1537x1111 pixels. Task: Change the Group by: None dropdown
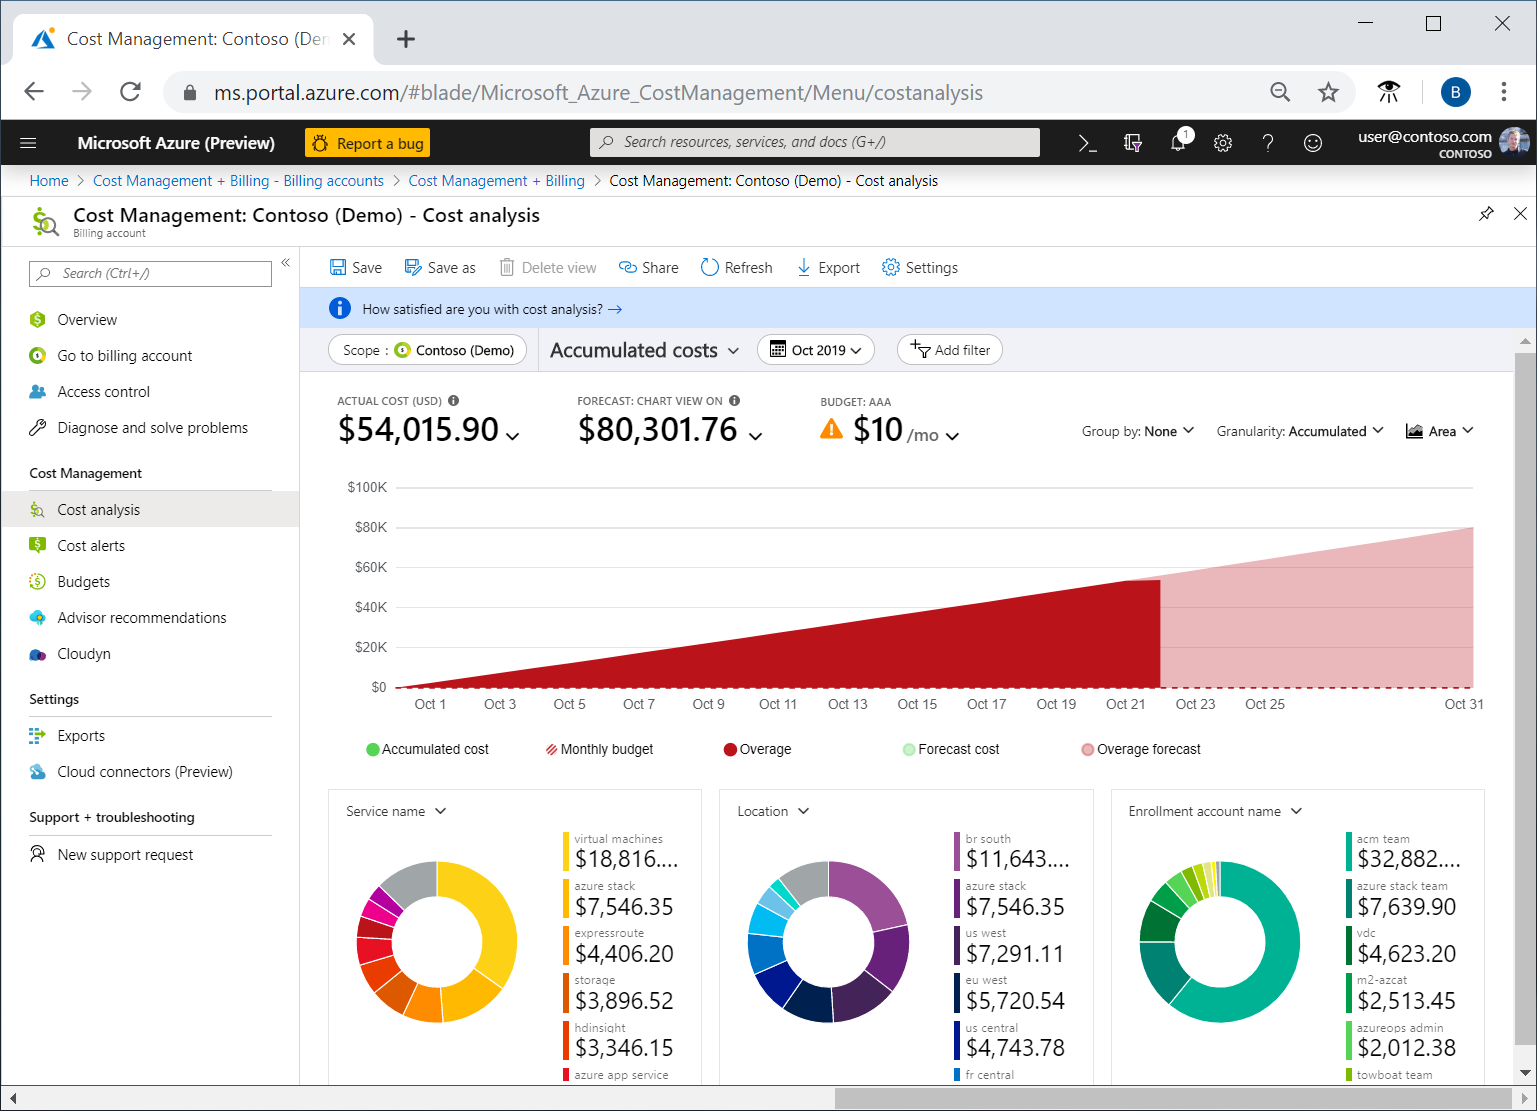(1137, 431)
